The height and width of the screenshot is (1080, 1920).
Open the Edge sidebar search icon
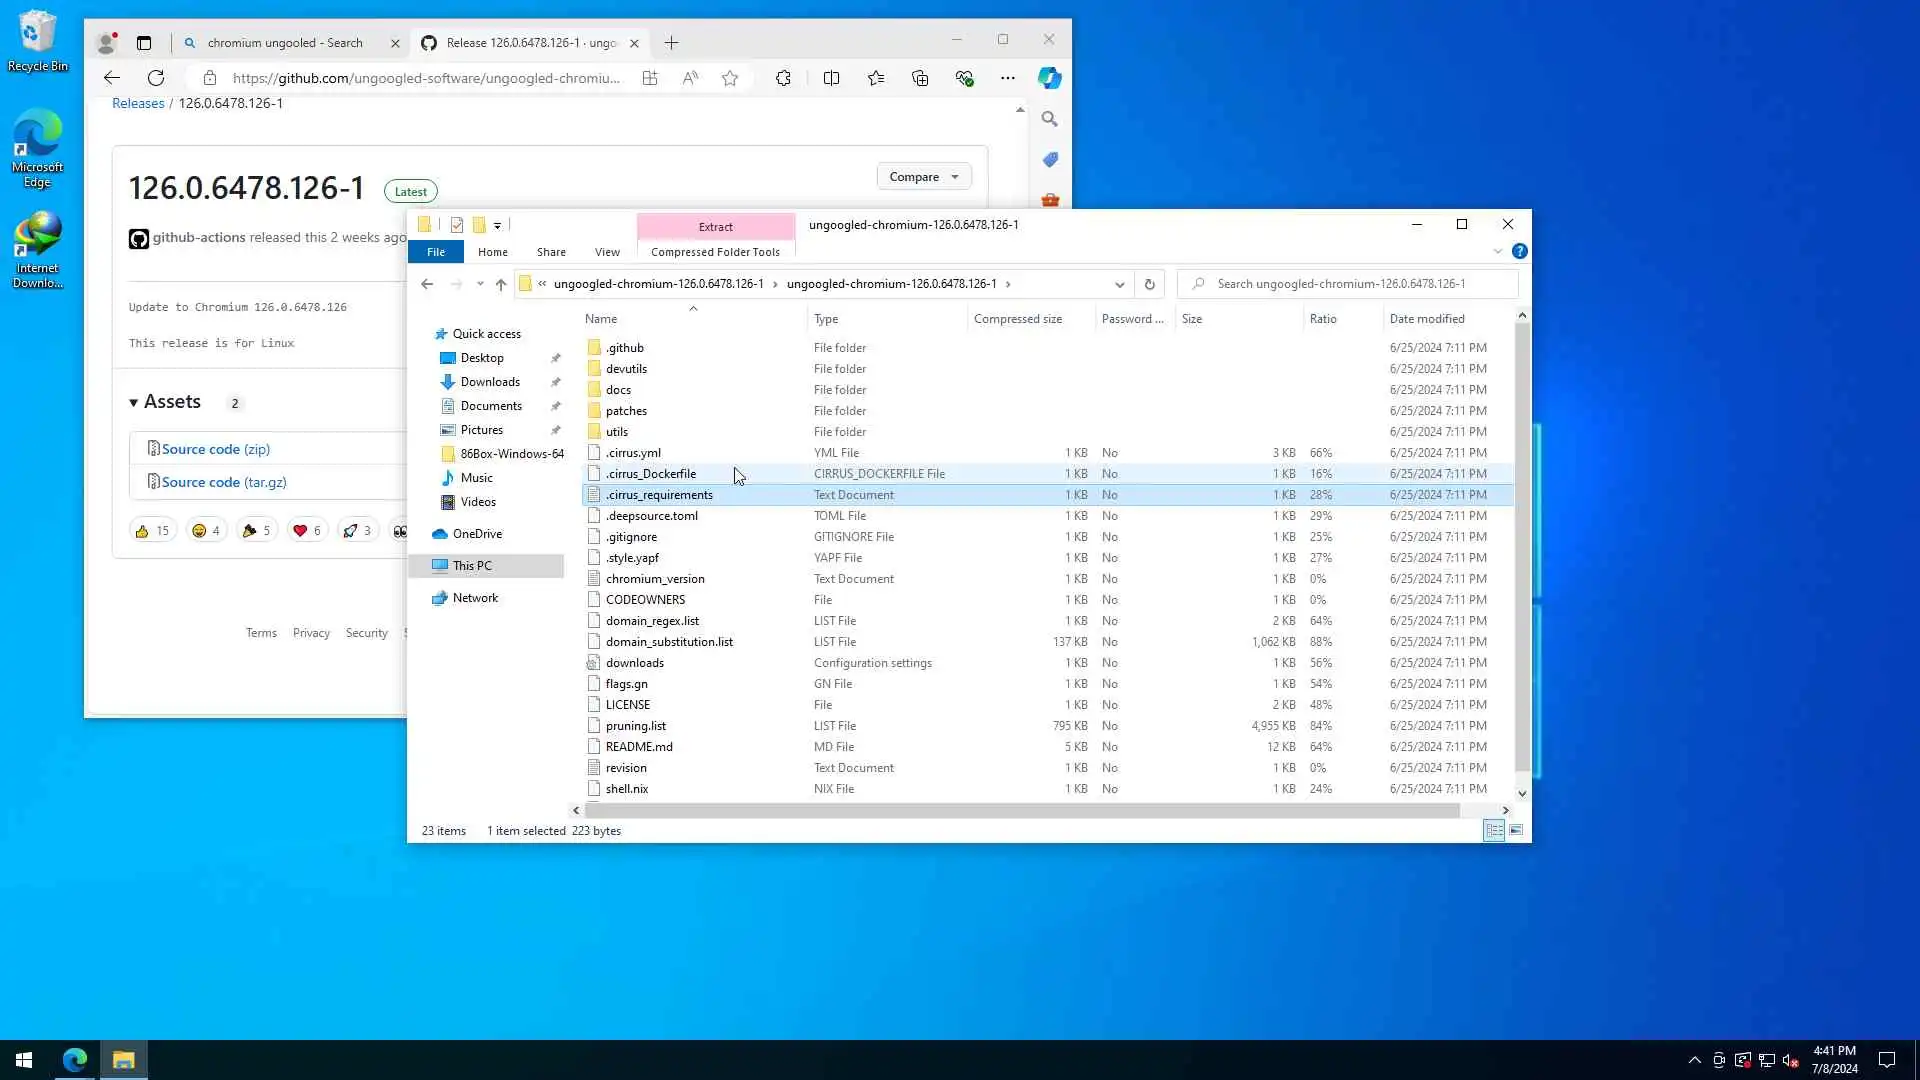(1049, 119)
